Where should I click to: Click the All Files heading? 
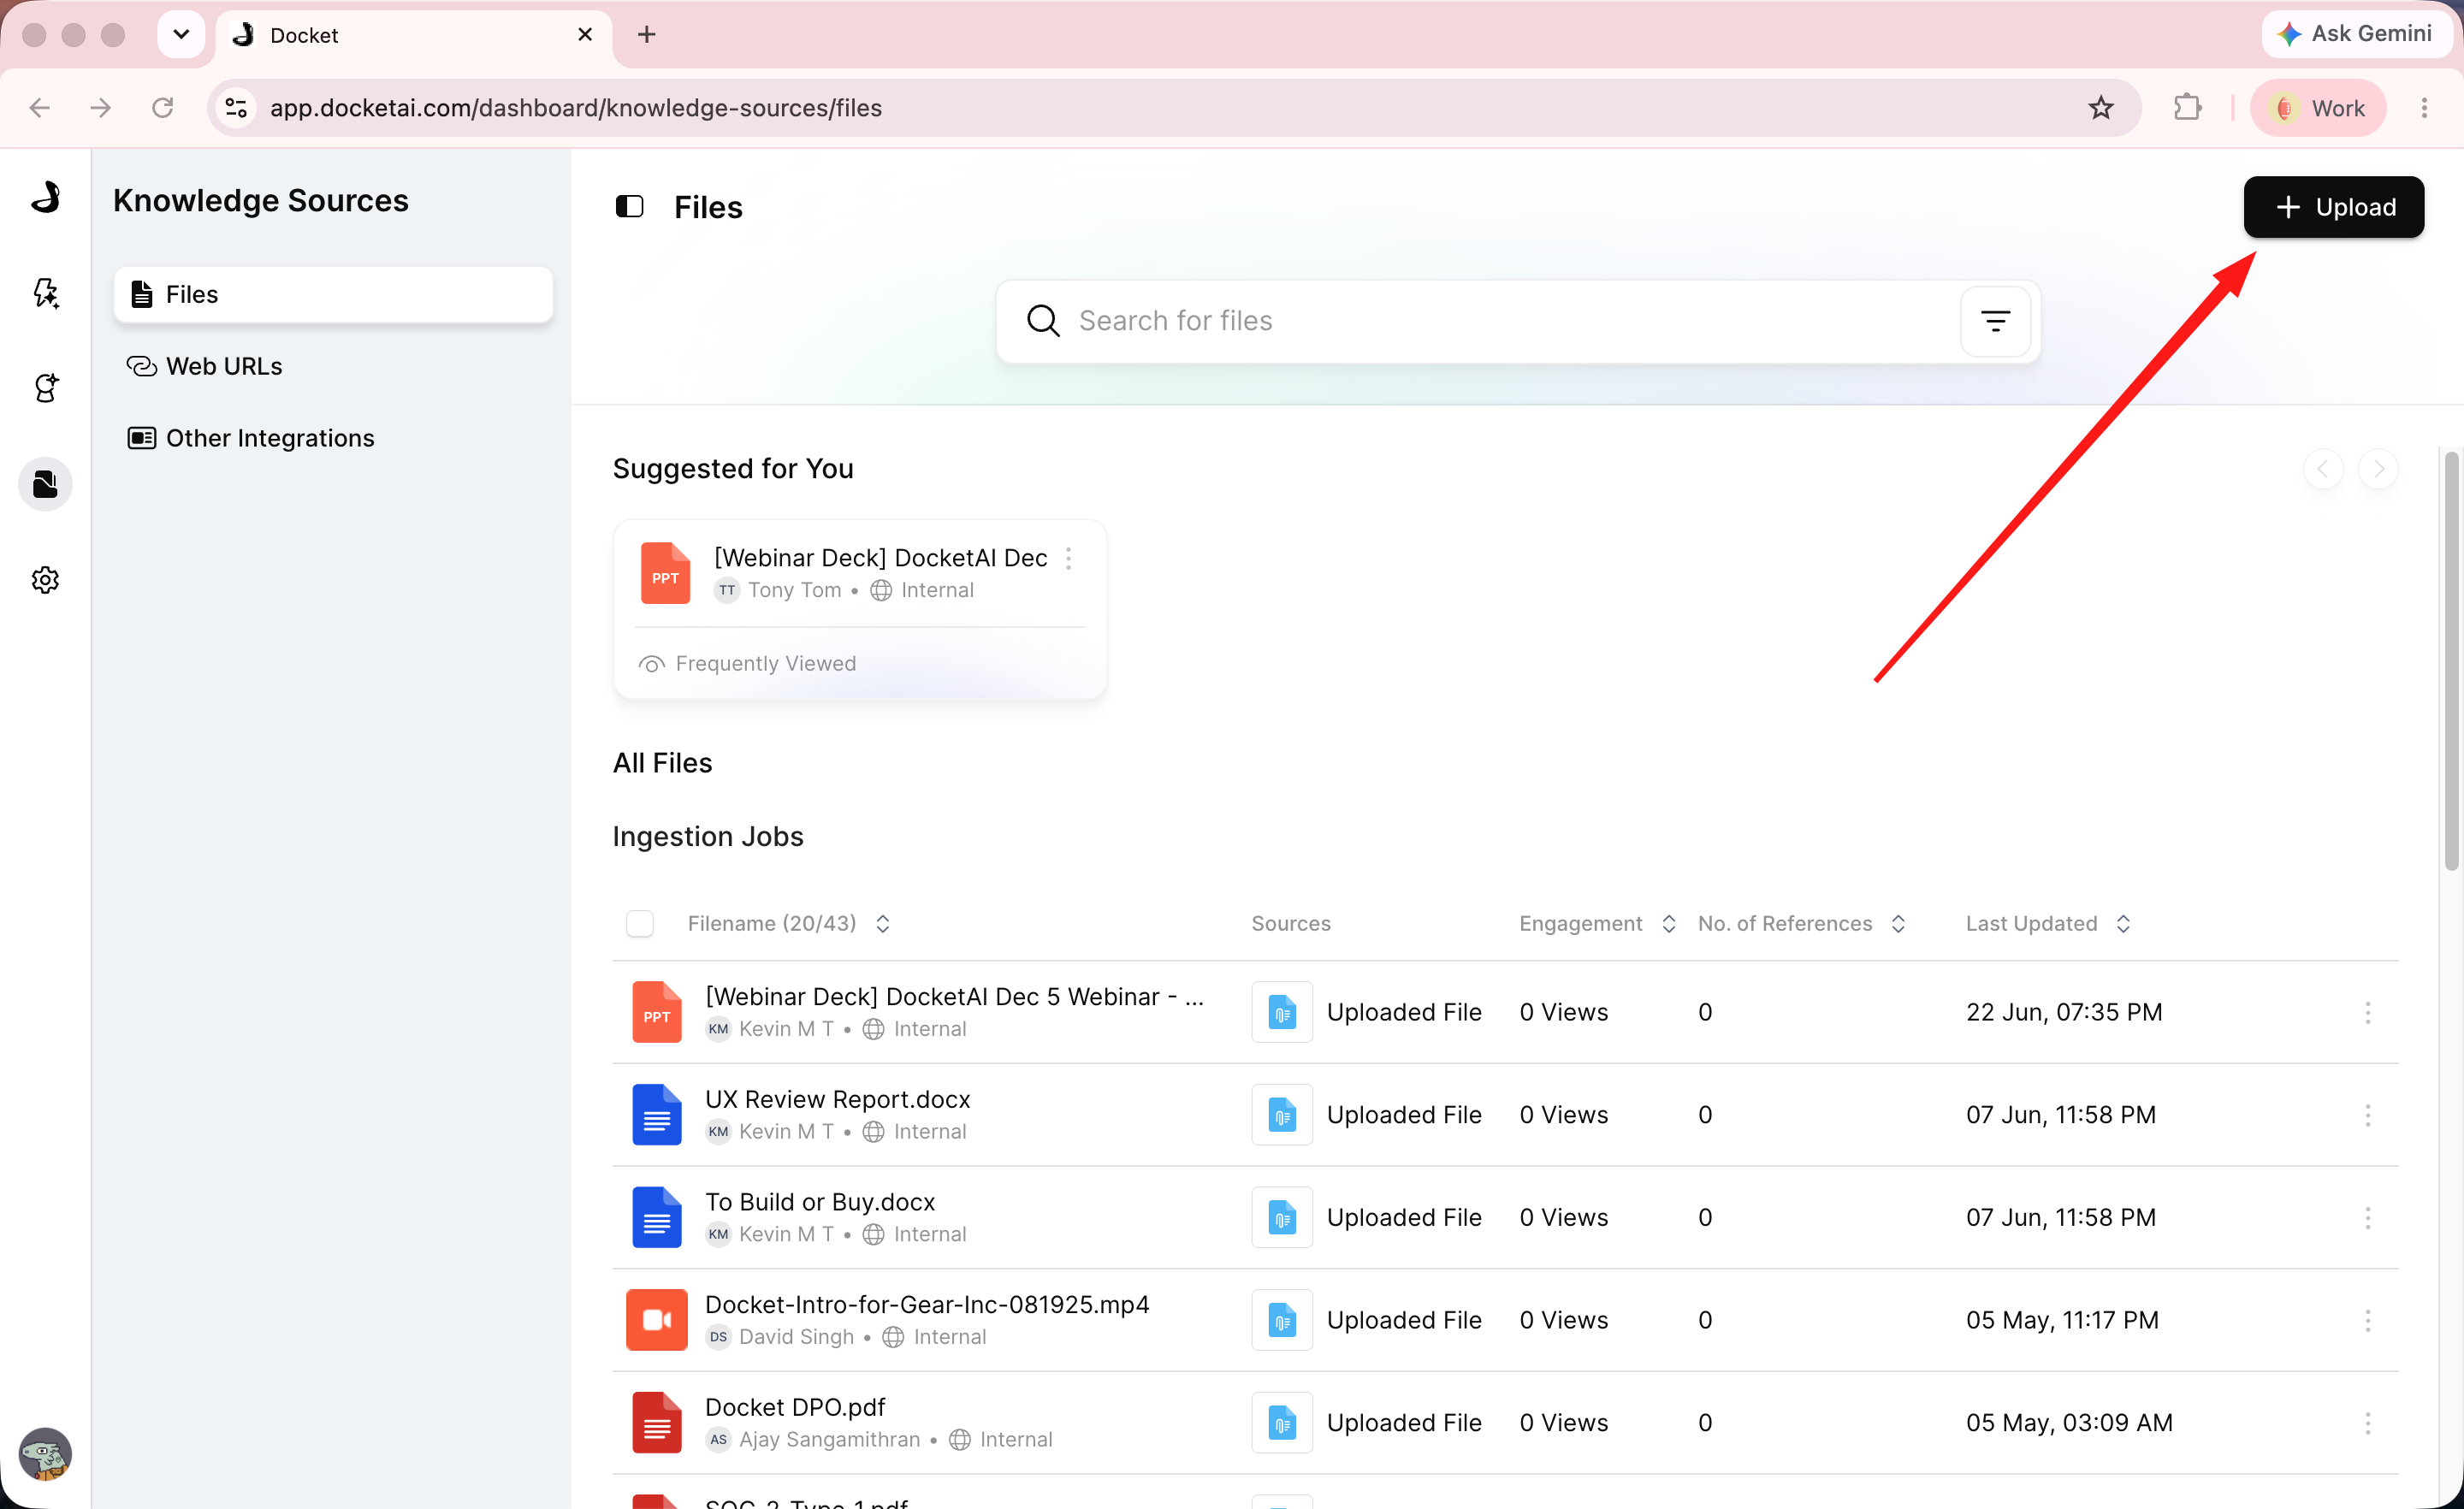(x=662, y=763)
